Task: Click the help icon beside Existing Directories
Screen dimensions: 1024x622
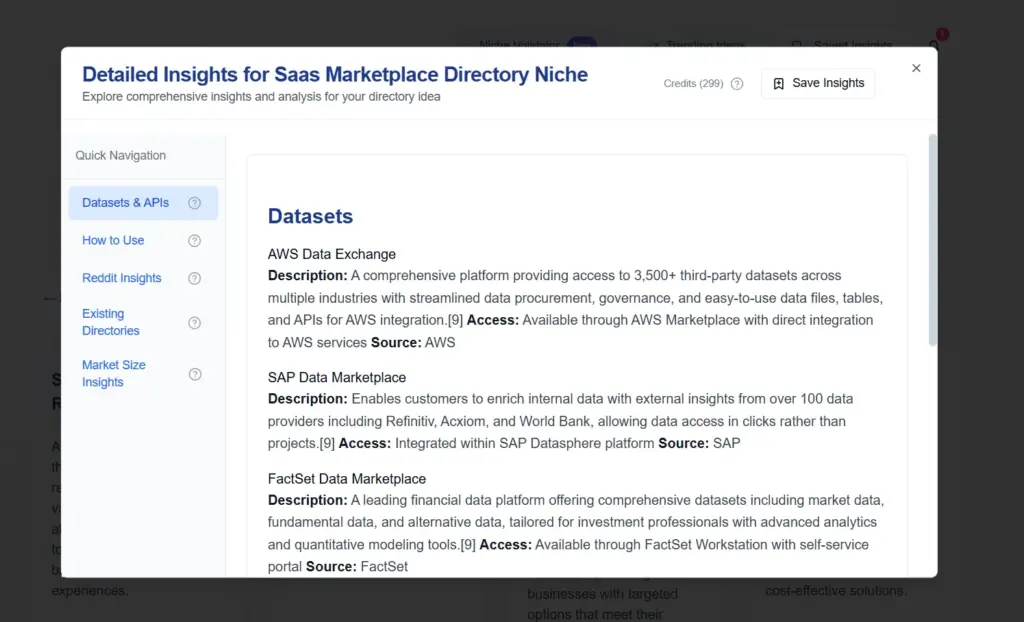Action: pos(195,321)
